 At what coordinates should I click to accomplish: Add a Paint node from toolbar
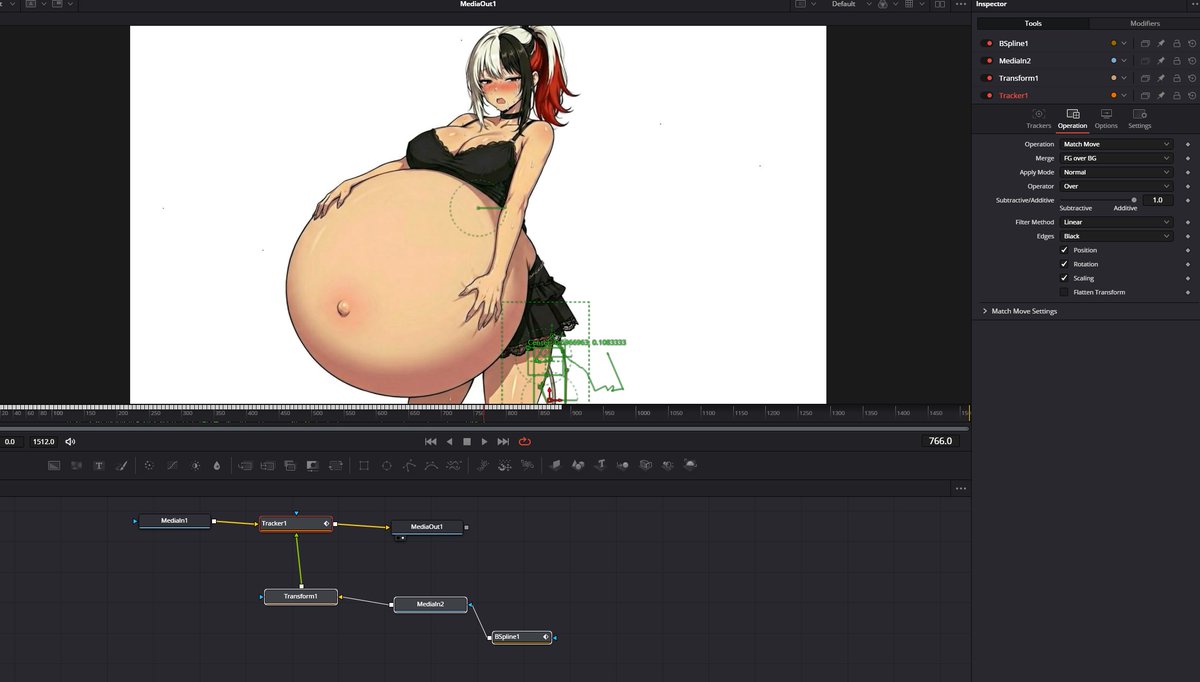coord(121,465)
